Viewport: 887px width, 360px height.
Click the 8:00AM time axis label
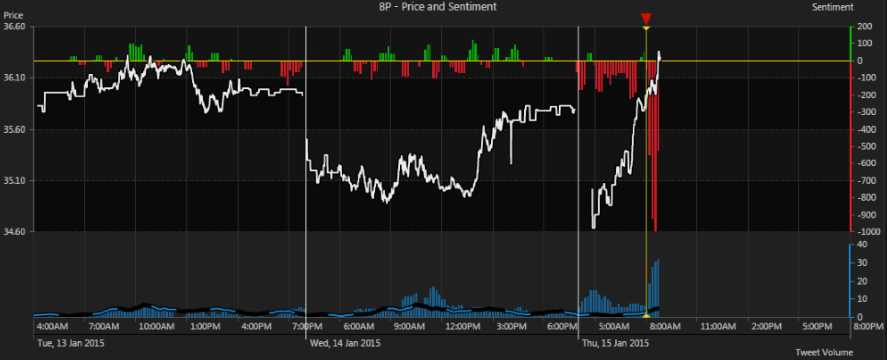(664, 327)
